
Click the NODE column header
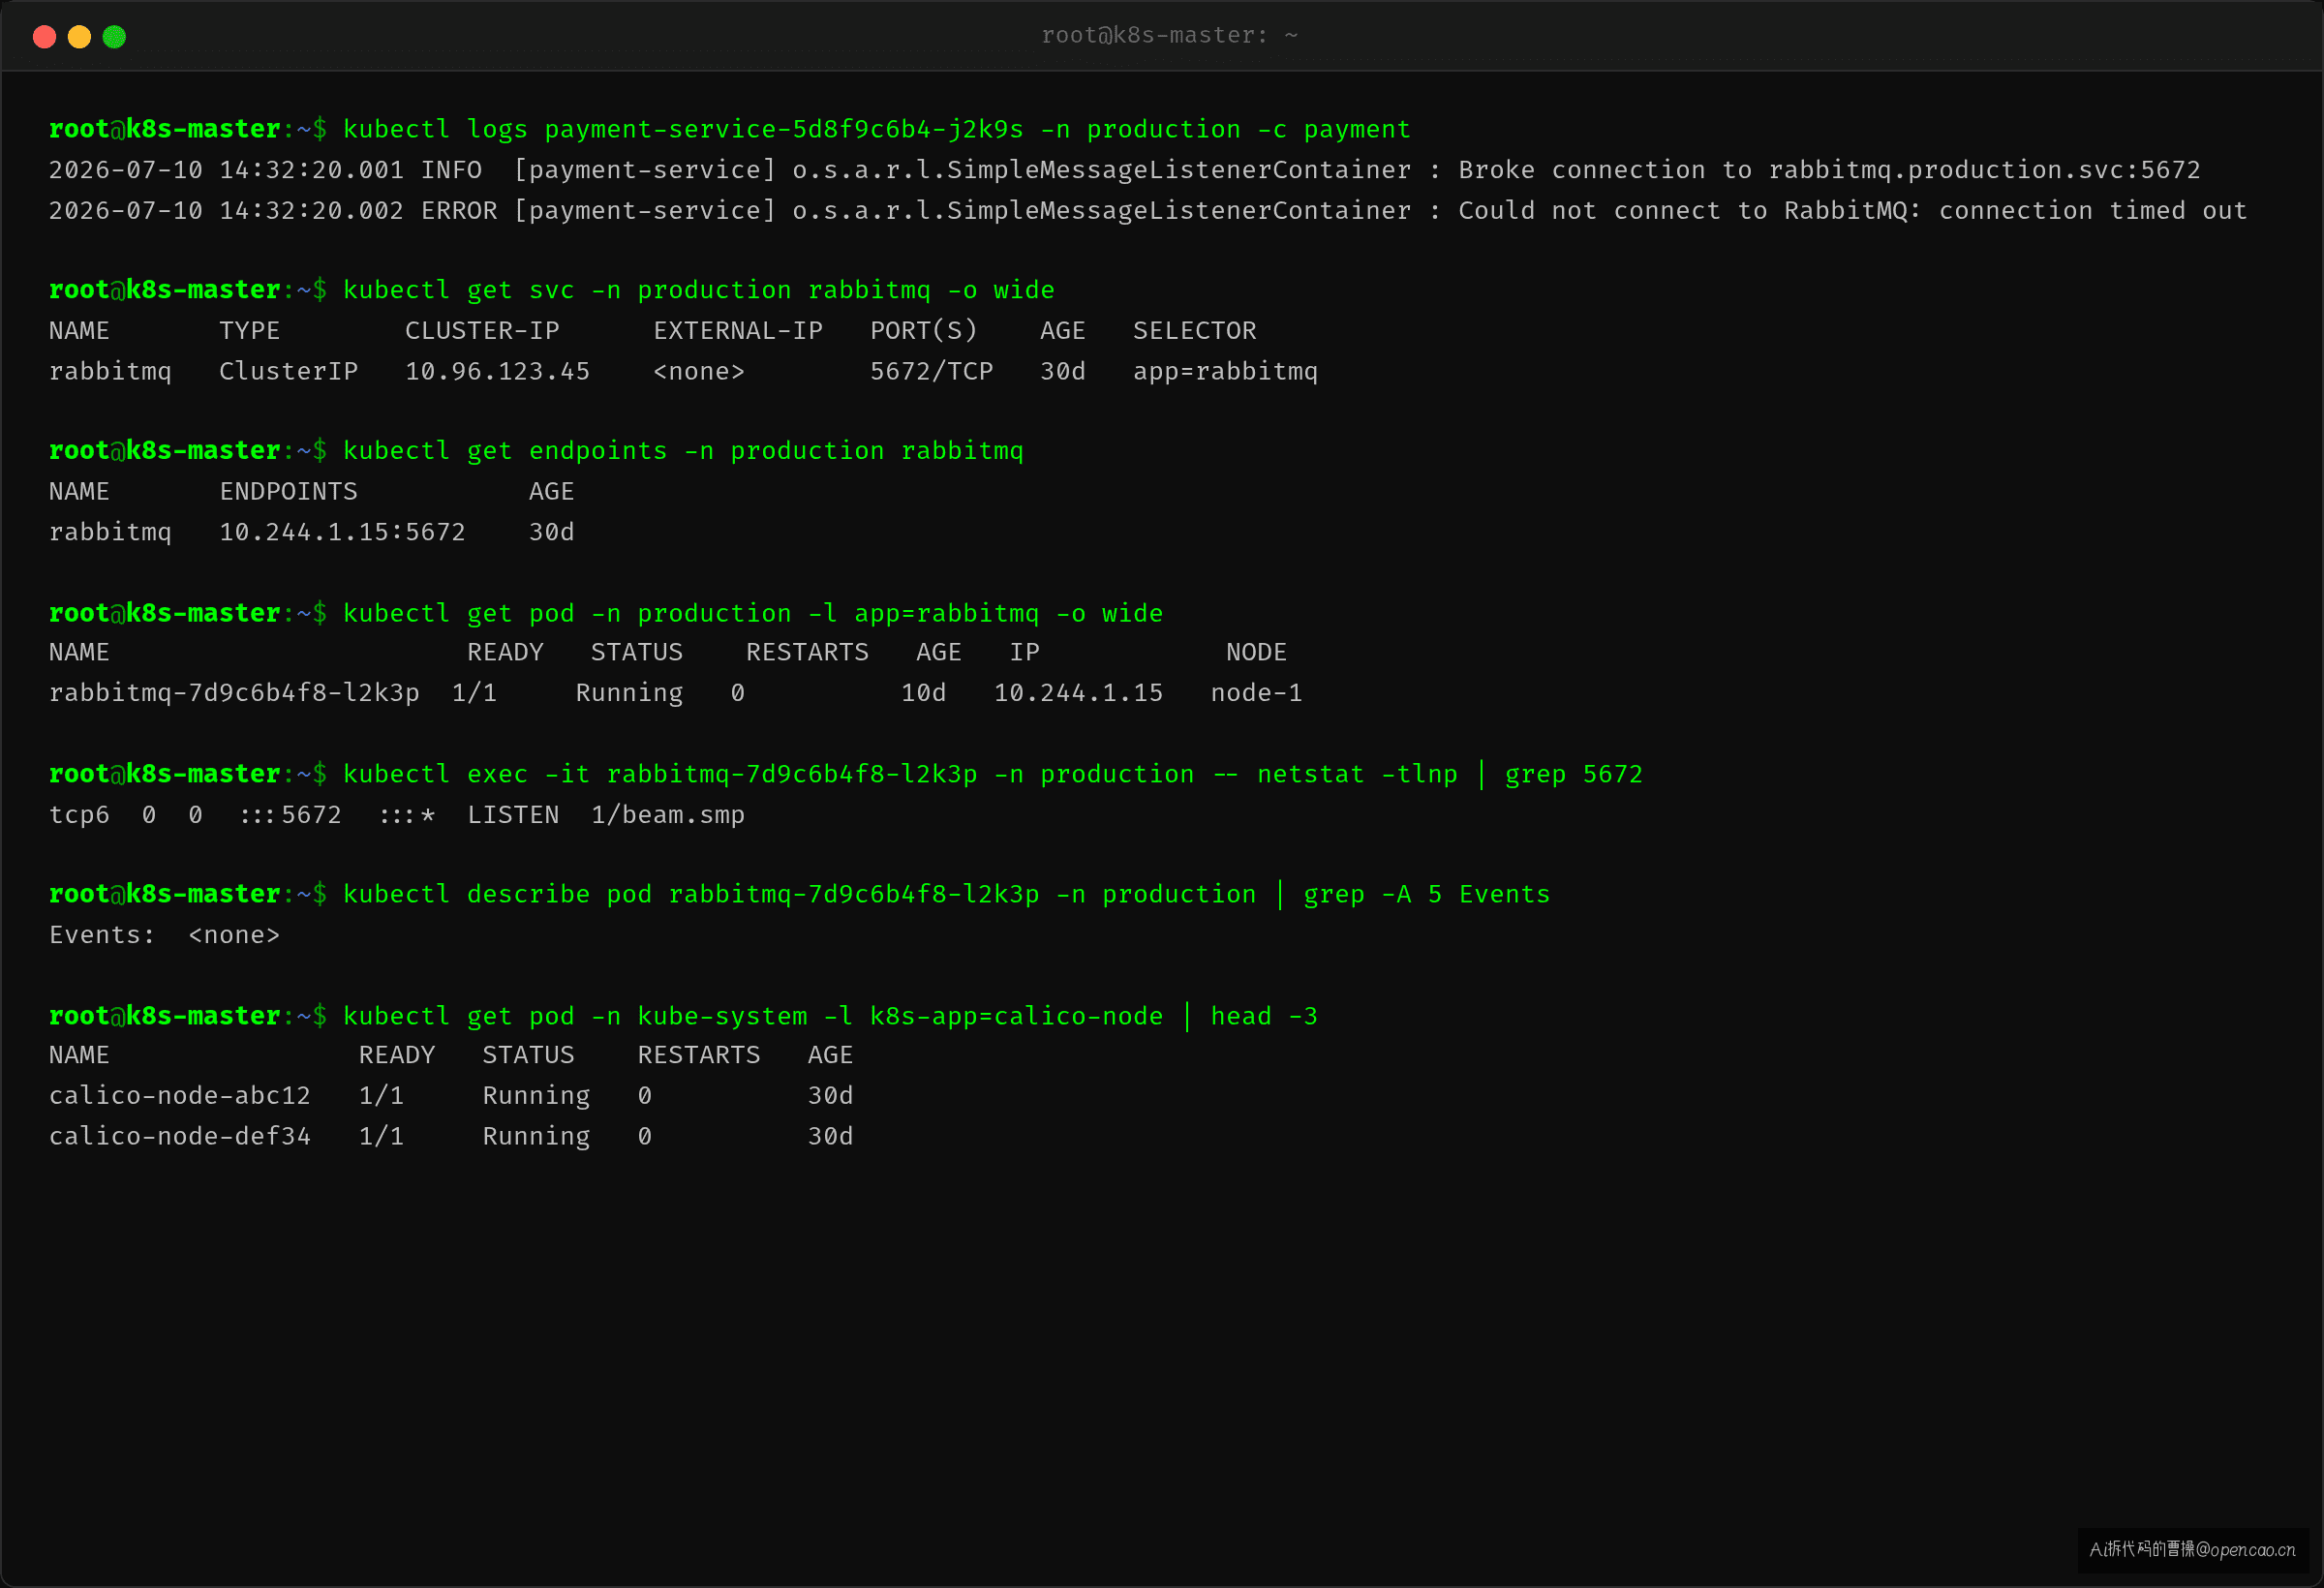tap(1256, 653)
